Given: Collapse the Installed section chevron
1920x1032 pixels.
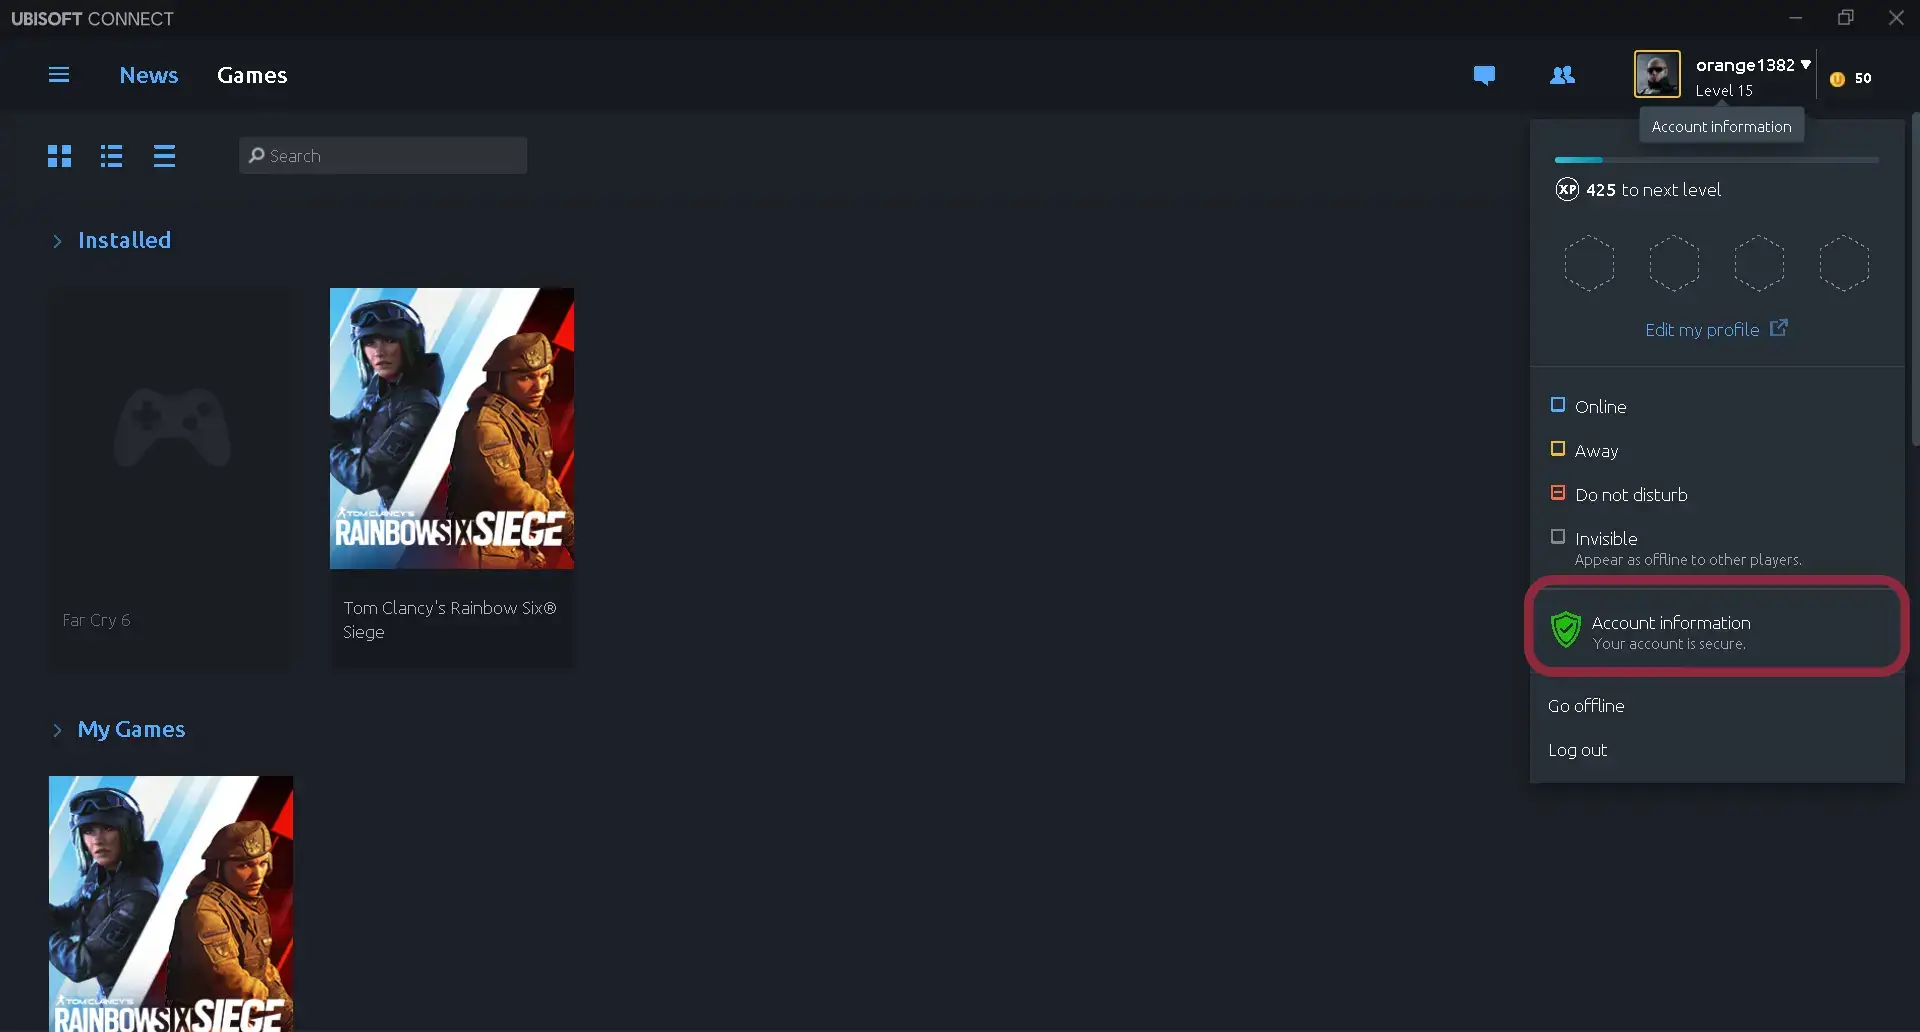Looking at the screenshot, I should (x=57, y=241).
